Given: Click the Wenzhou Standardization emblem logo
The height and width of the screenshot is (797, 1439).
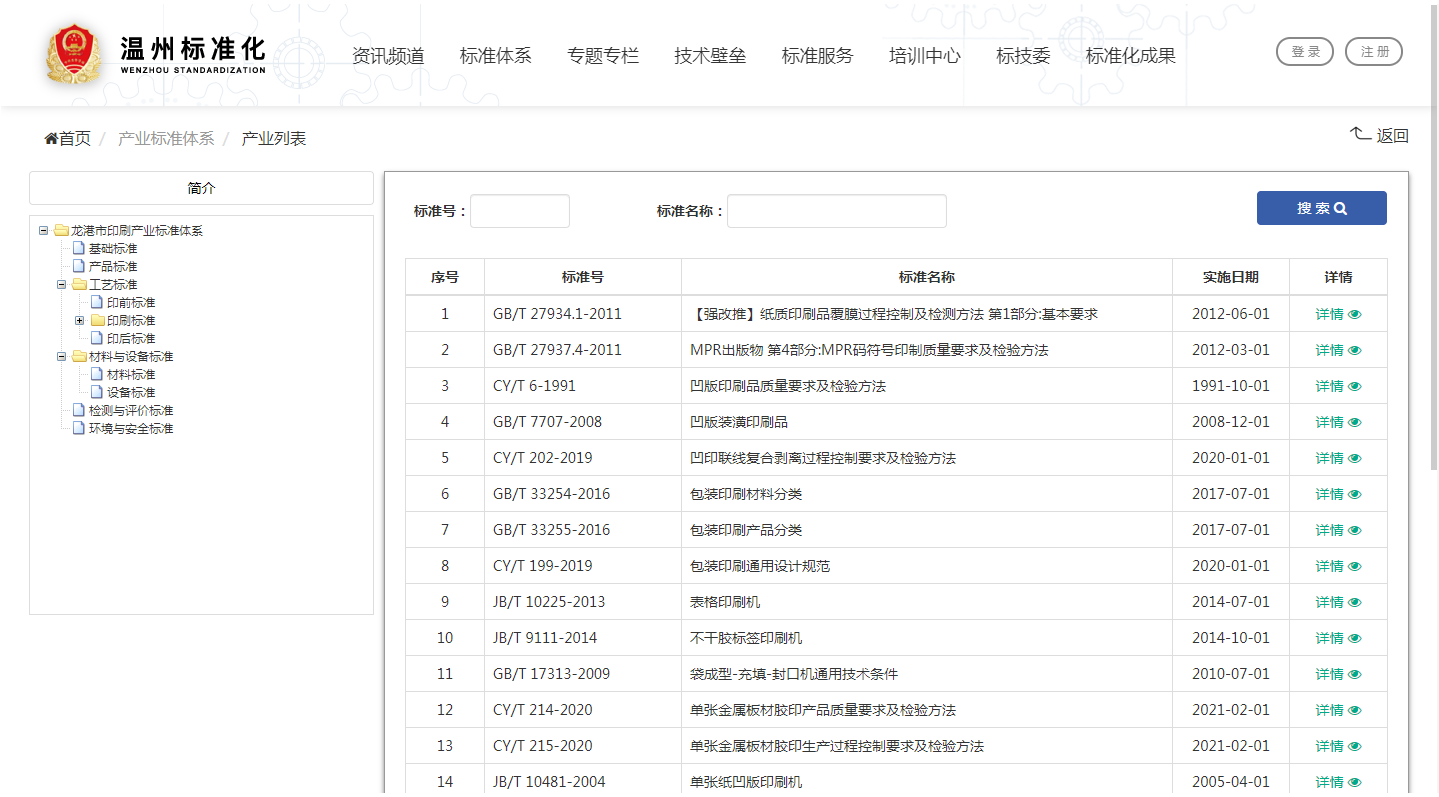Looking at the screenshot, I should point(74,53).
